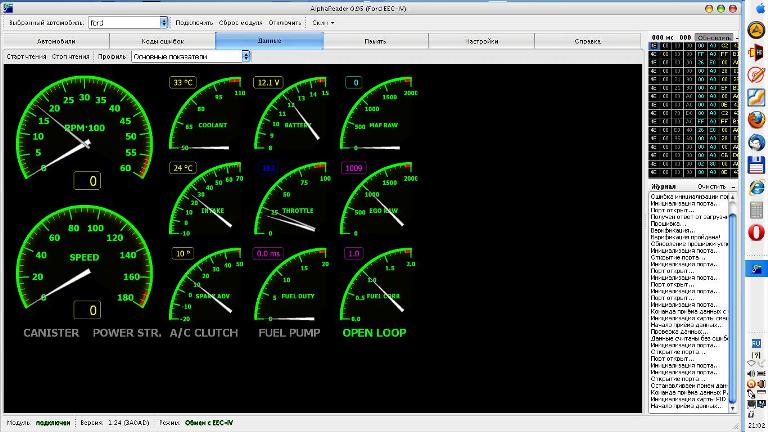This screenshot has height=432, width=768.
Task: Click the Подключить connect button
Action: click(194, 22)
